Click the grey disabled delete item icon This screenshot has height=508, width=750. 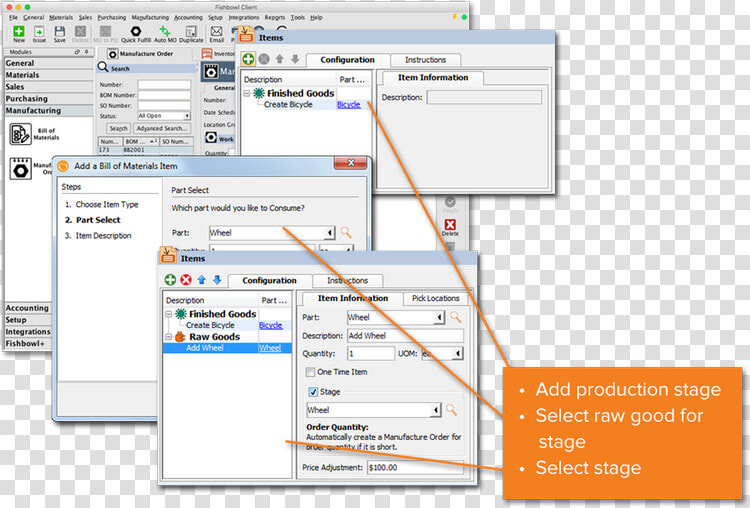pos(264,59)
